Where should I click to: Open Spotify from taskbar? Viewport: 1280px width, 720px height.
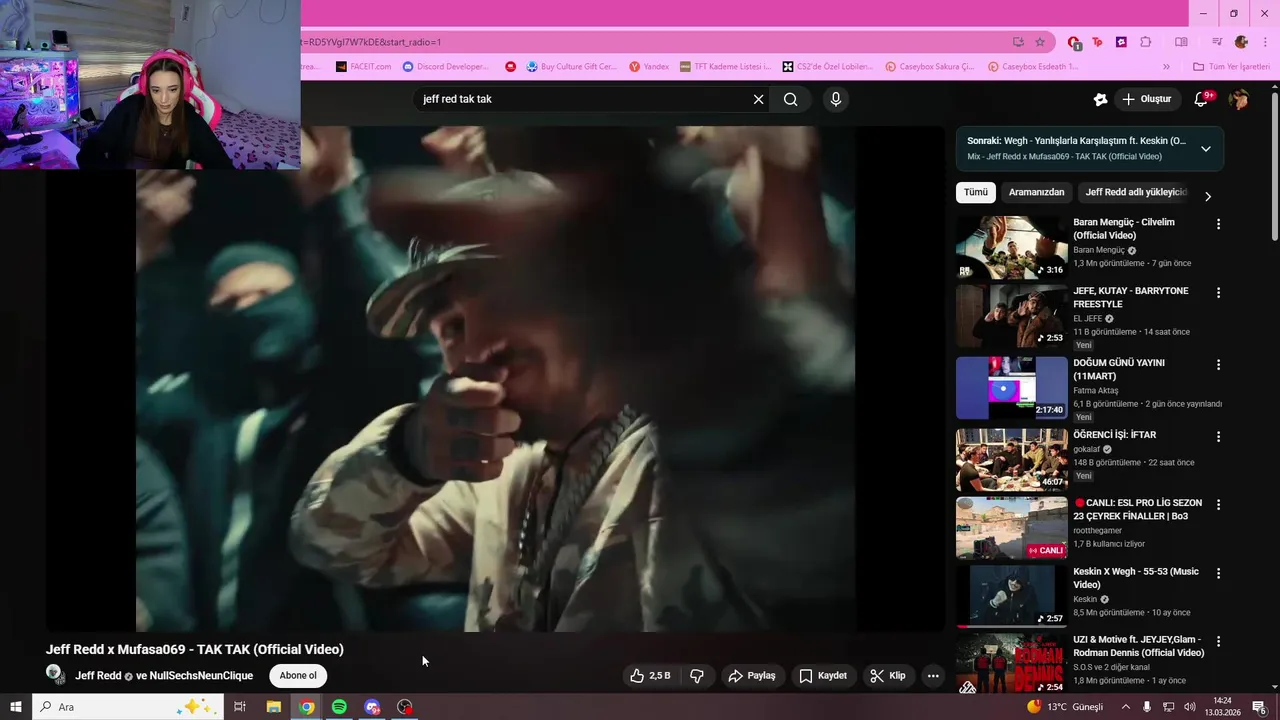coord(339,707)
